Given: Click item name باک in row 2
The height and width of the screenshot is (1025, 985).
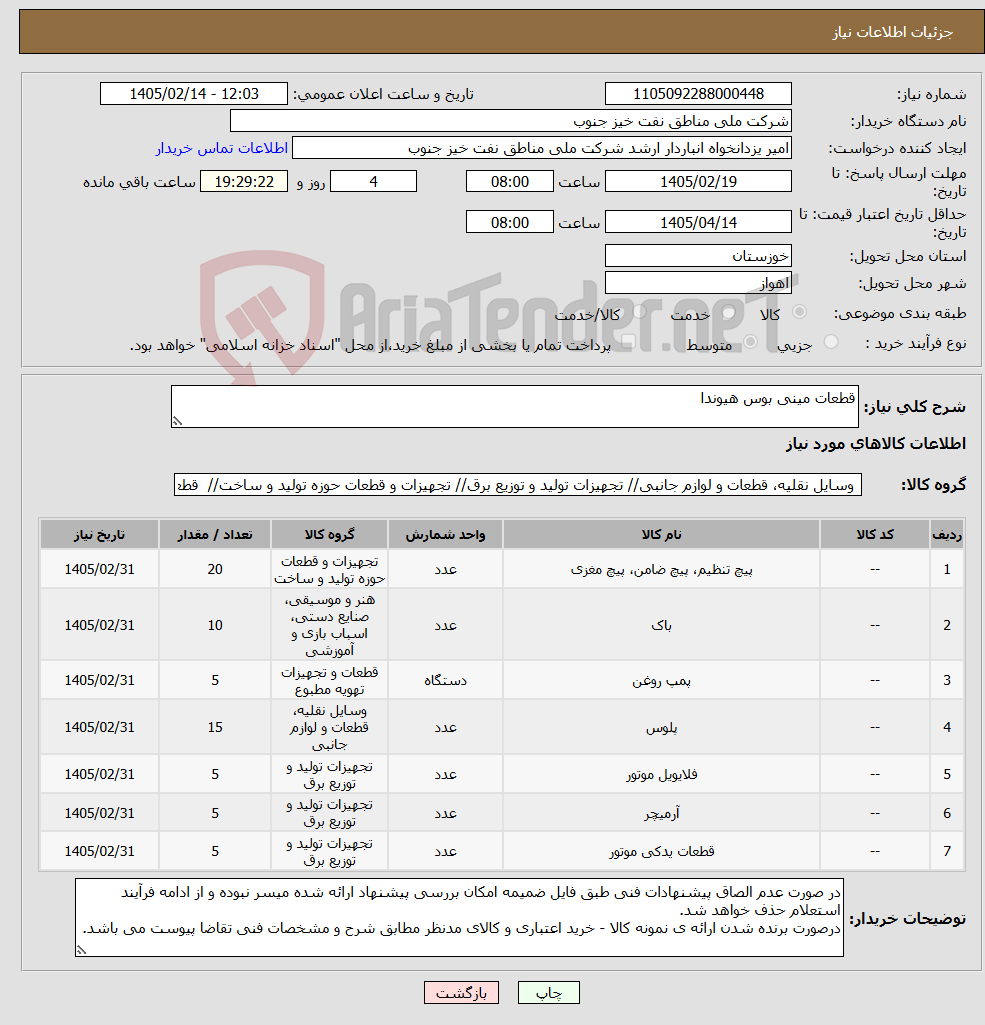Looking at the screenshot, I should [x=661, y=626].
